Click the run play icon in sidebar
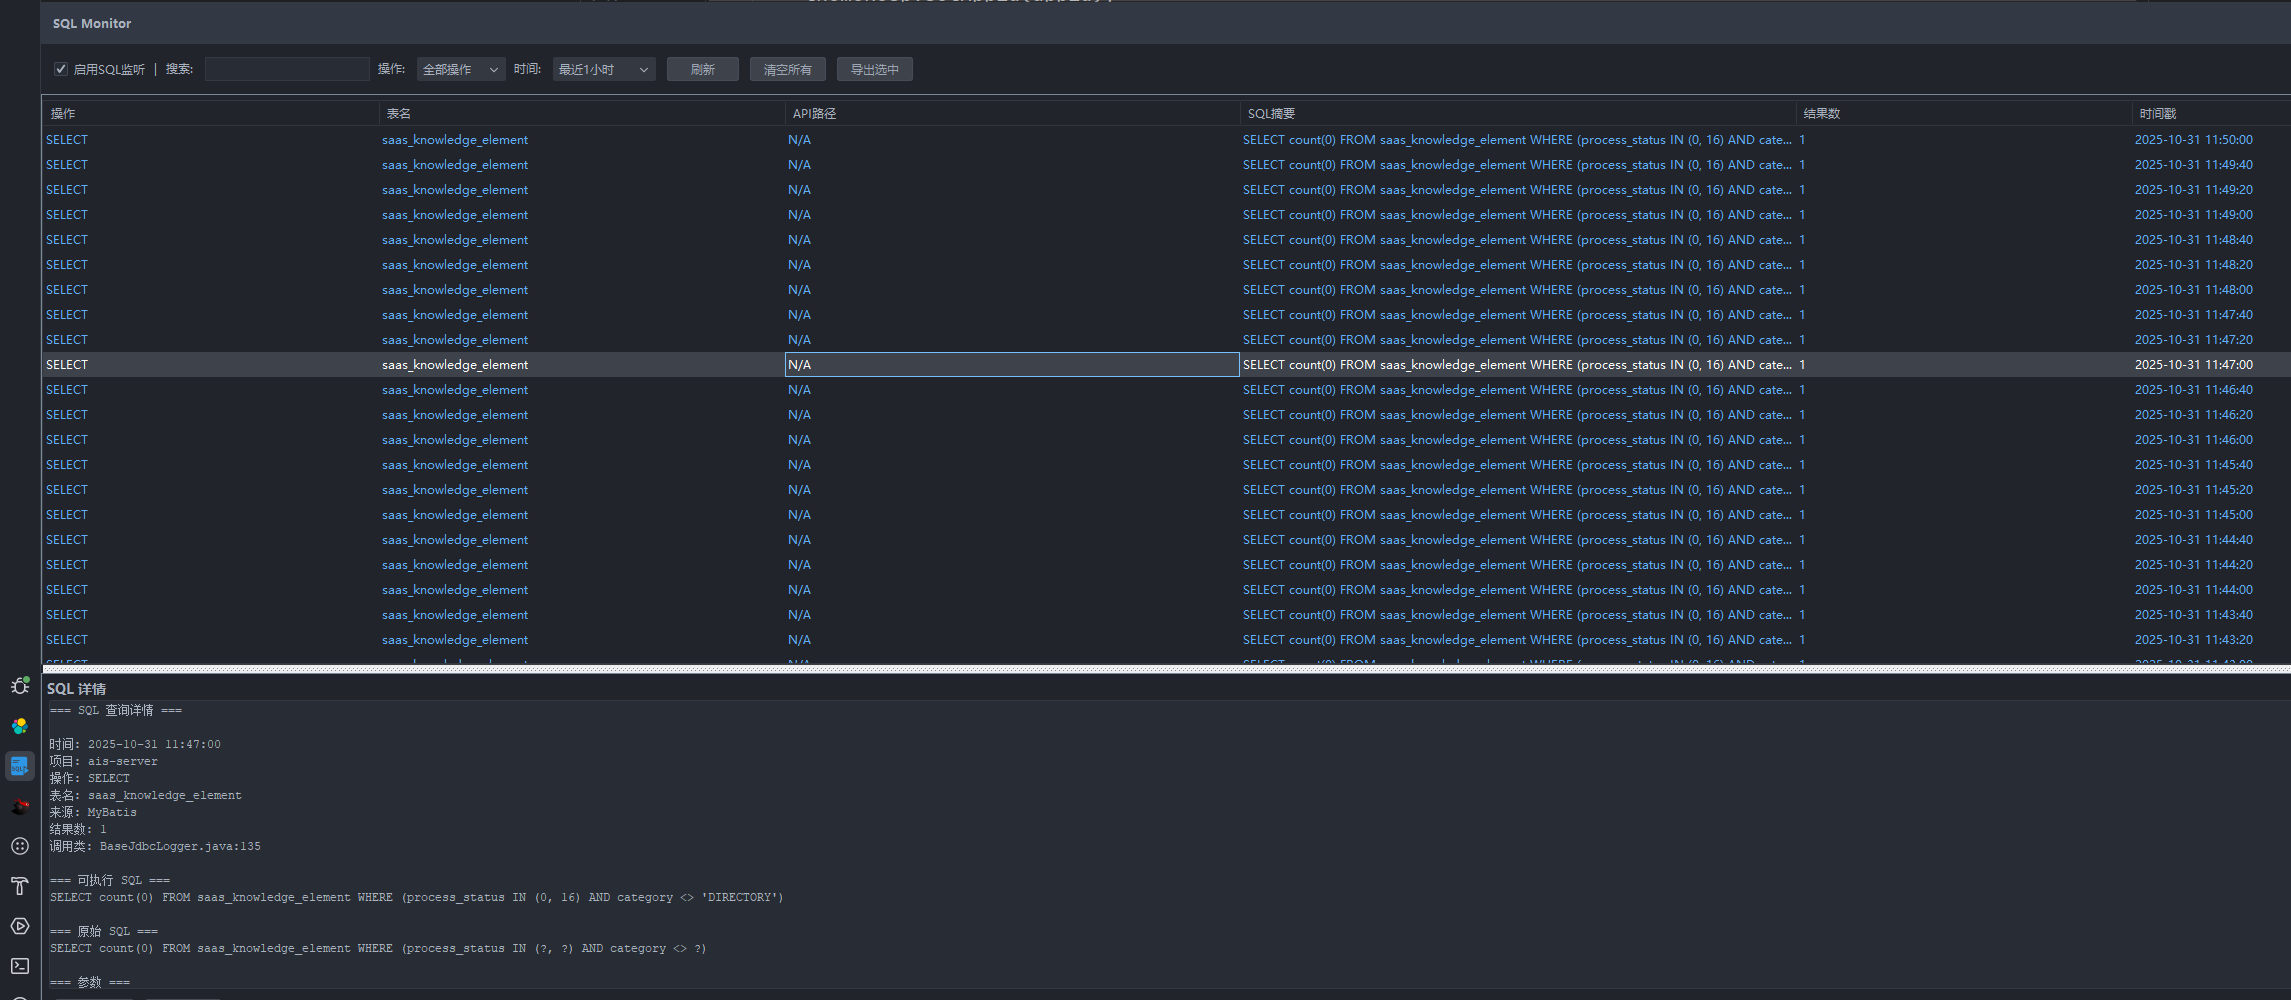2291x1000 pixels. pyautogui.click(x=19, y=926)
